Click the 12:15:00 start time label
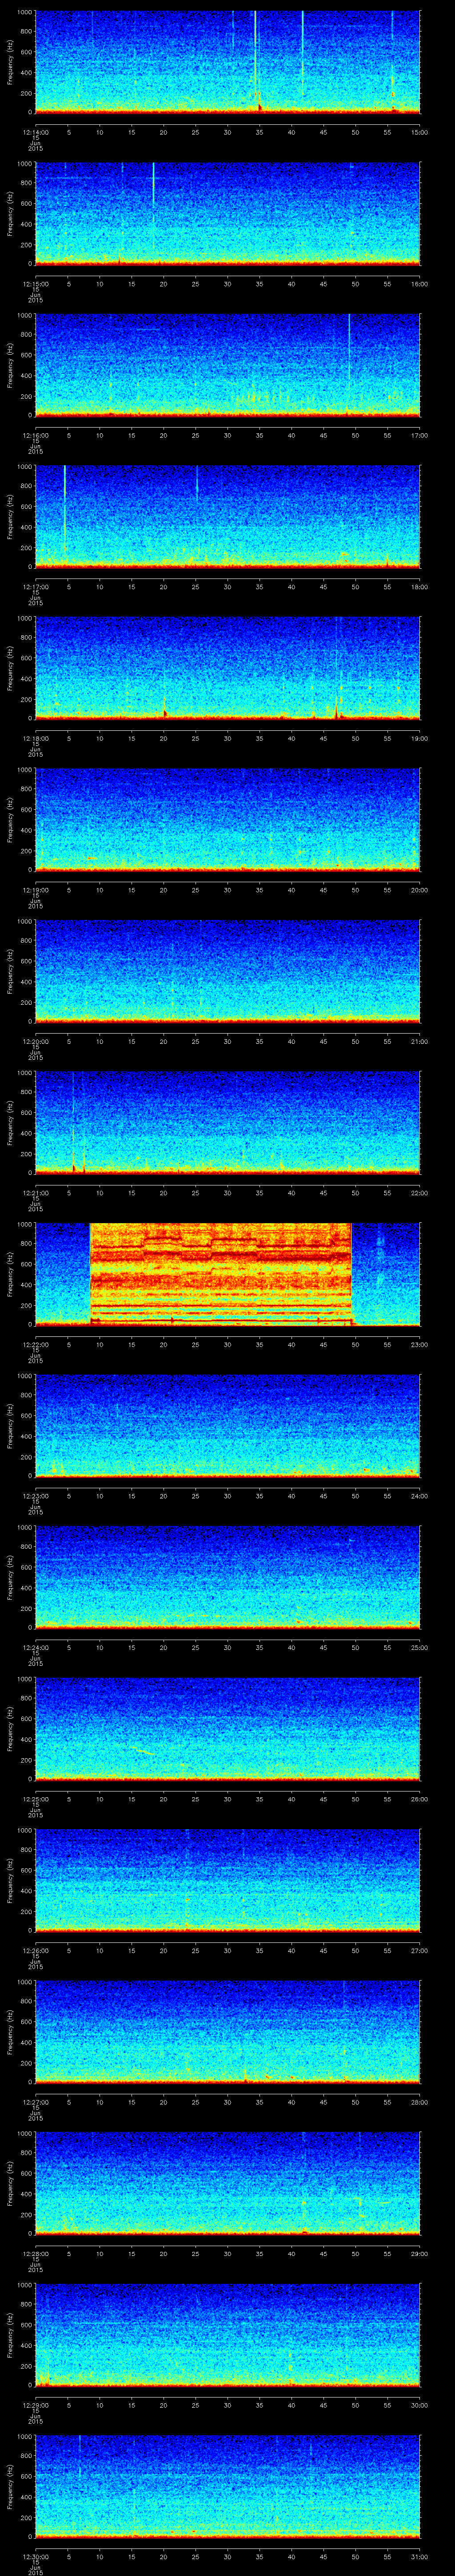 (35, 284)
